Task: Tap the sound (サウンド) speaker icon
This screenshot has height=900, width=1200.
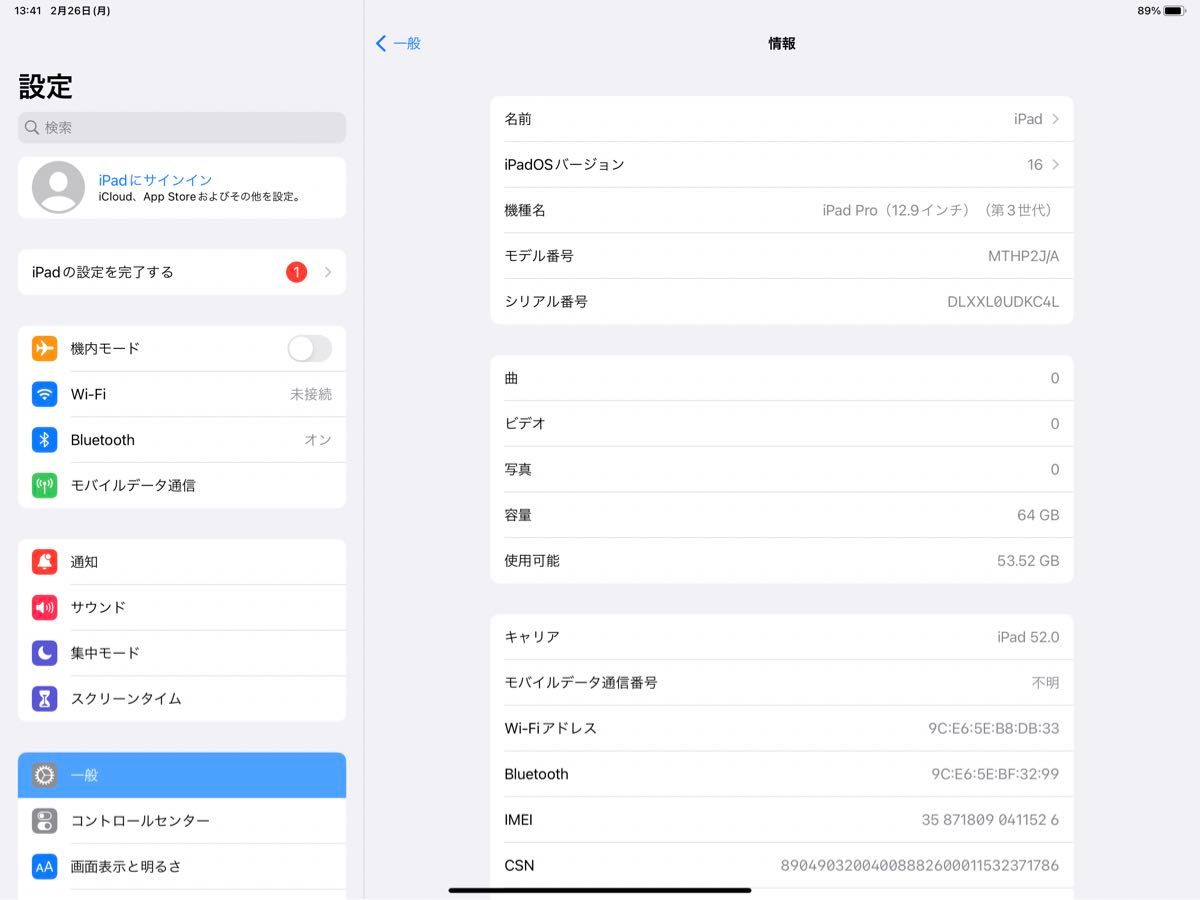Action: coord(45,607)
